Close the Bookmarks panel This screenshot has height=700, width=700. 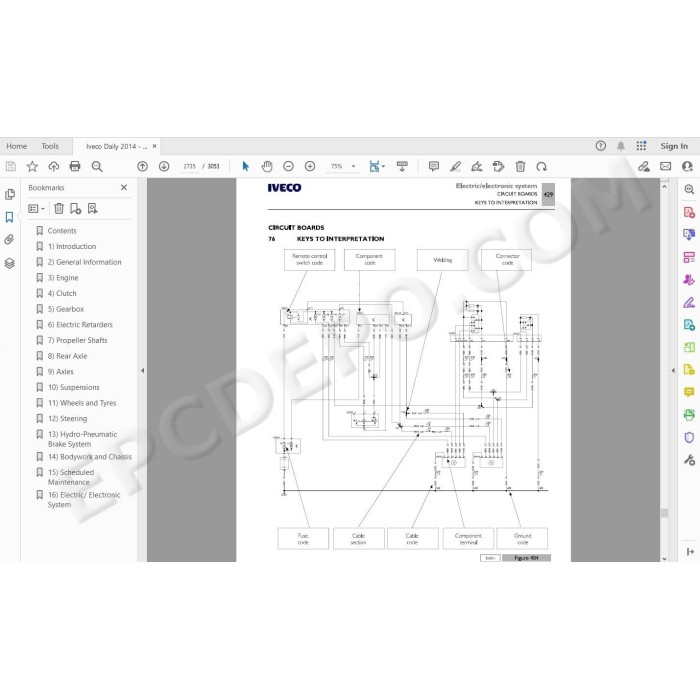point(124,188)
